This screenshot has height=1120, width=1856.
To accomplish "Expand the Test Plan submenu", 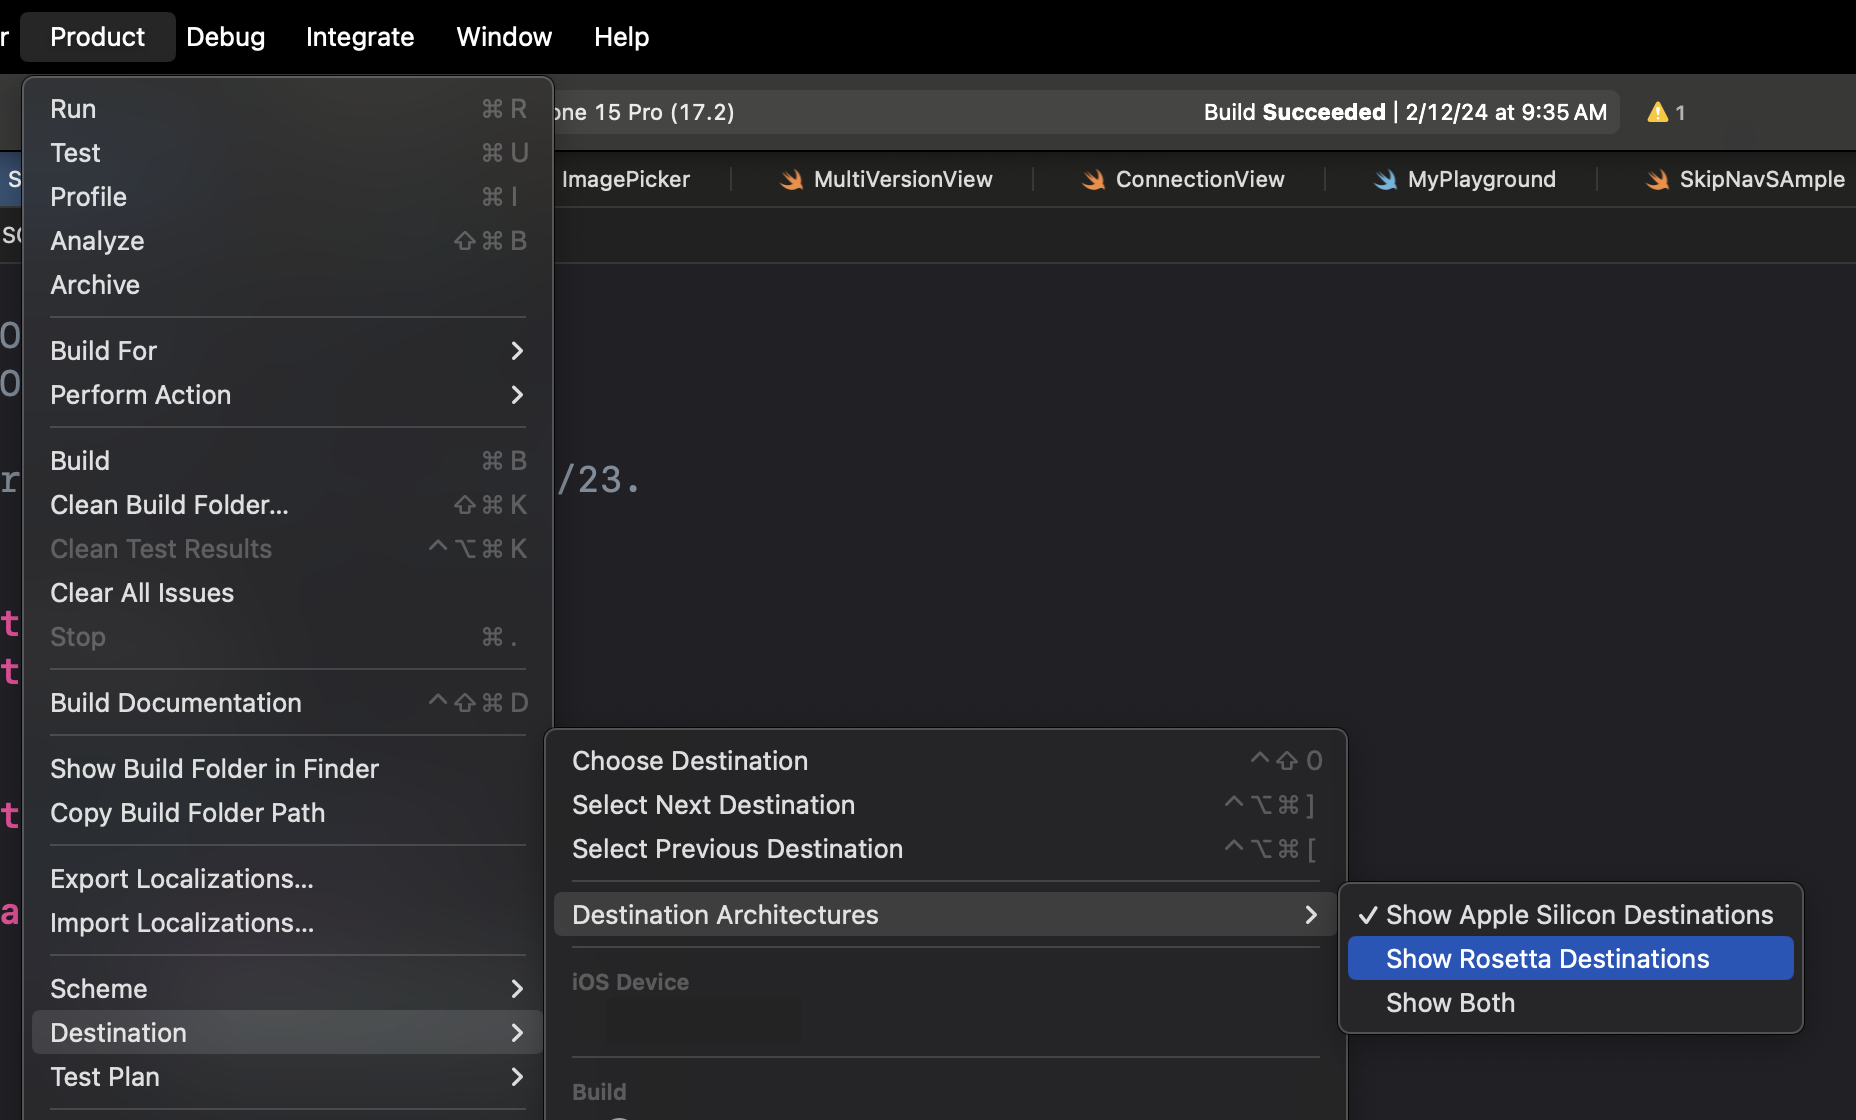I will tap(288, 1077).
